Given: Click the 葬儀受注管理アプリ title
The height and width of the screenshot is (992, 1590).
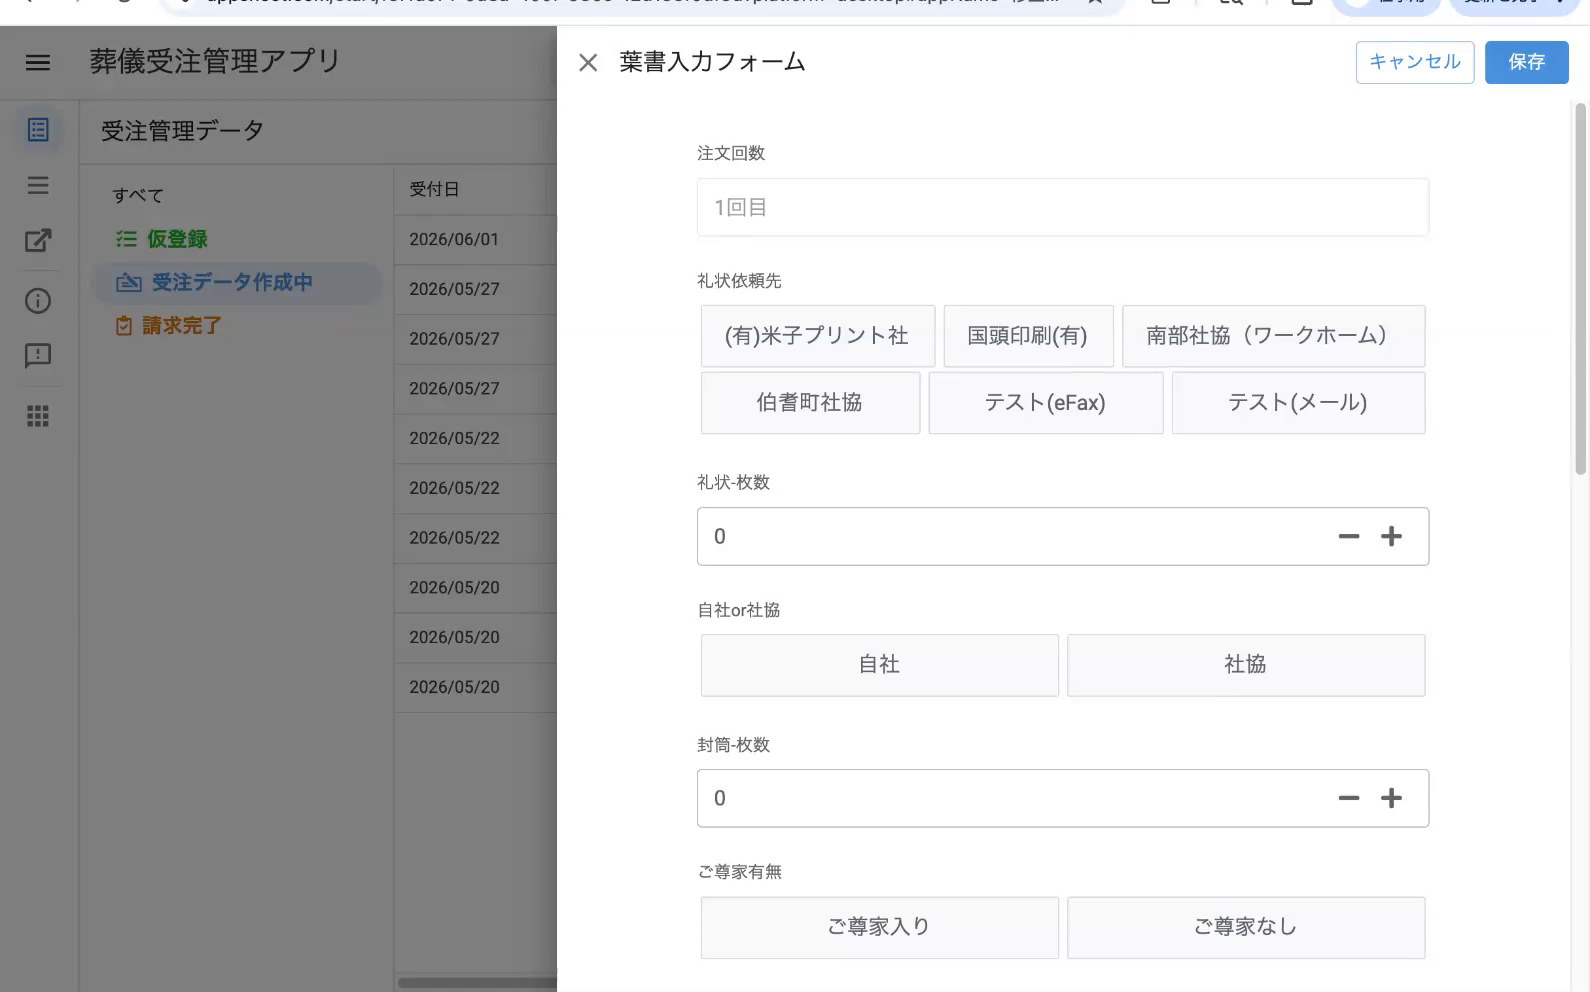Looking at the screenshot, I should 215,62.
